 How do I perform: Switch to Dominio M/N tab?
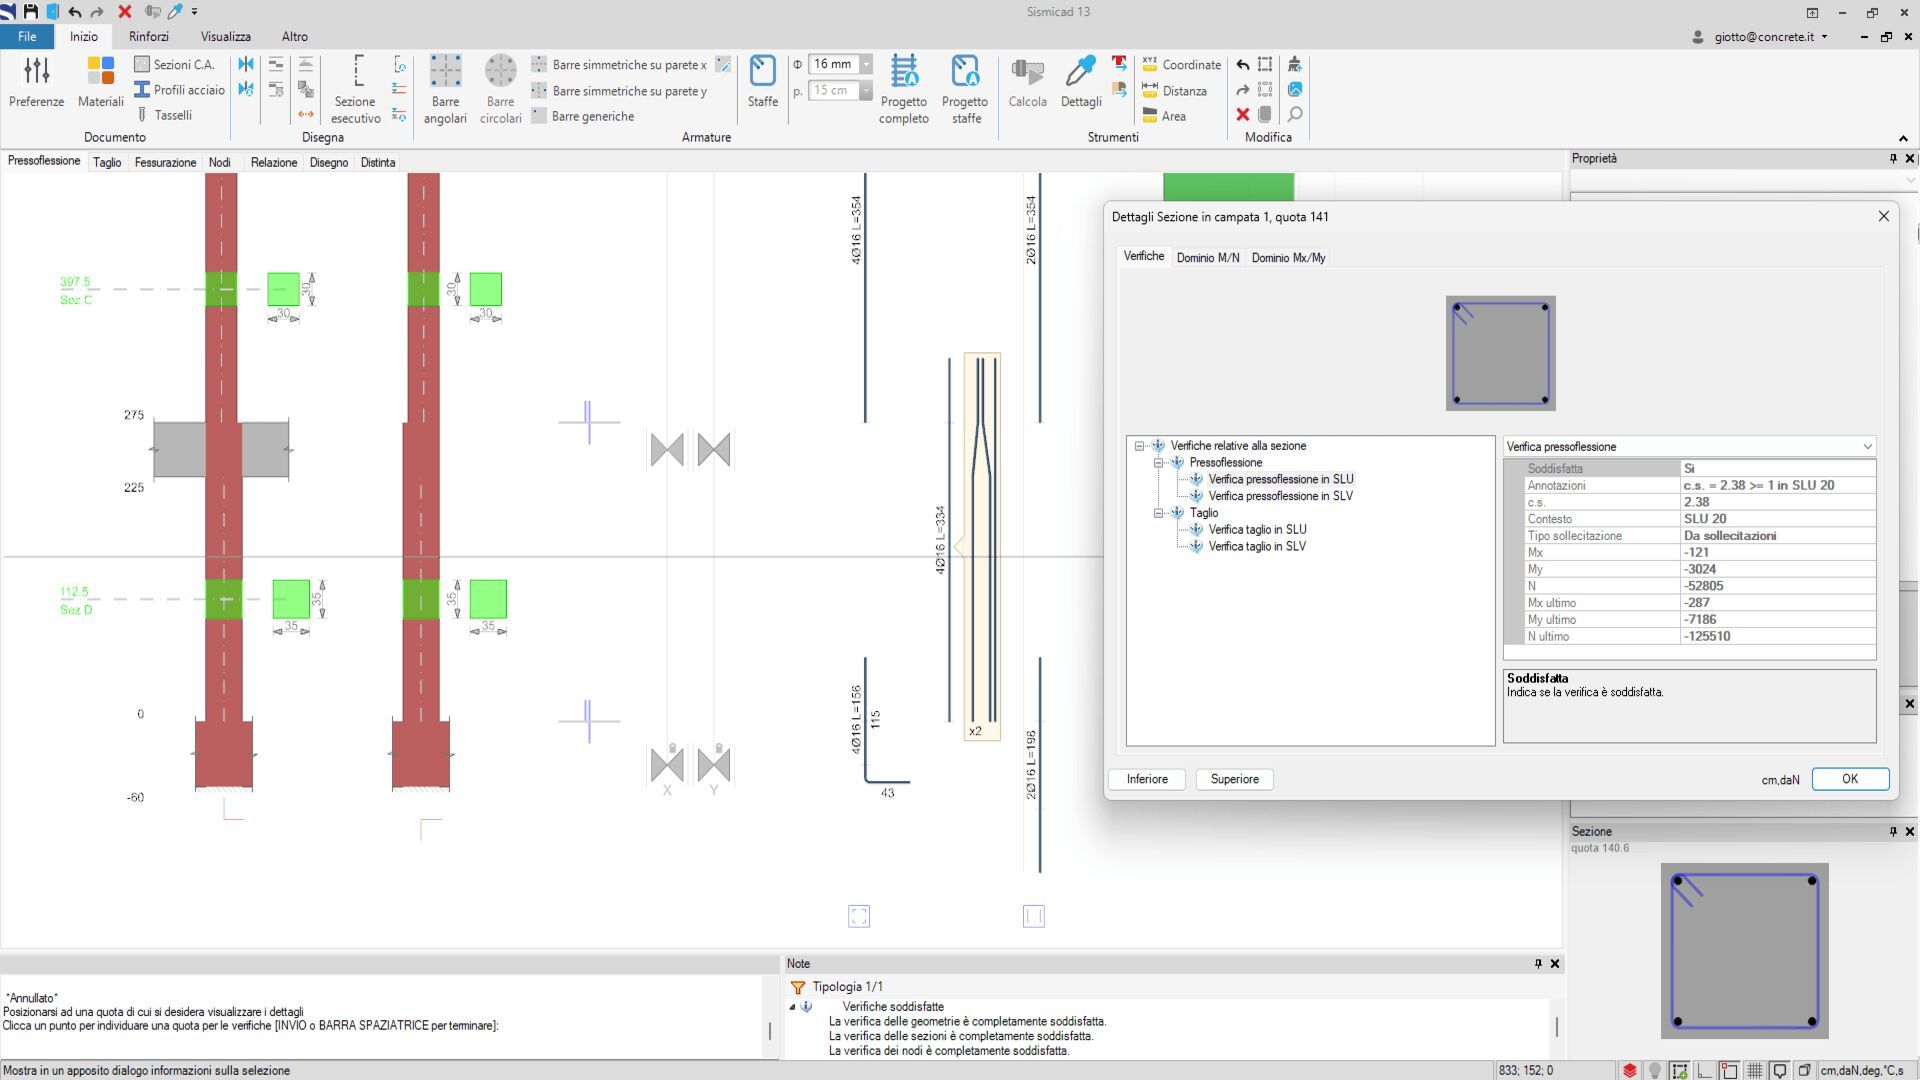pyautogui.click(x=1207, y=258)
